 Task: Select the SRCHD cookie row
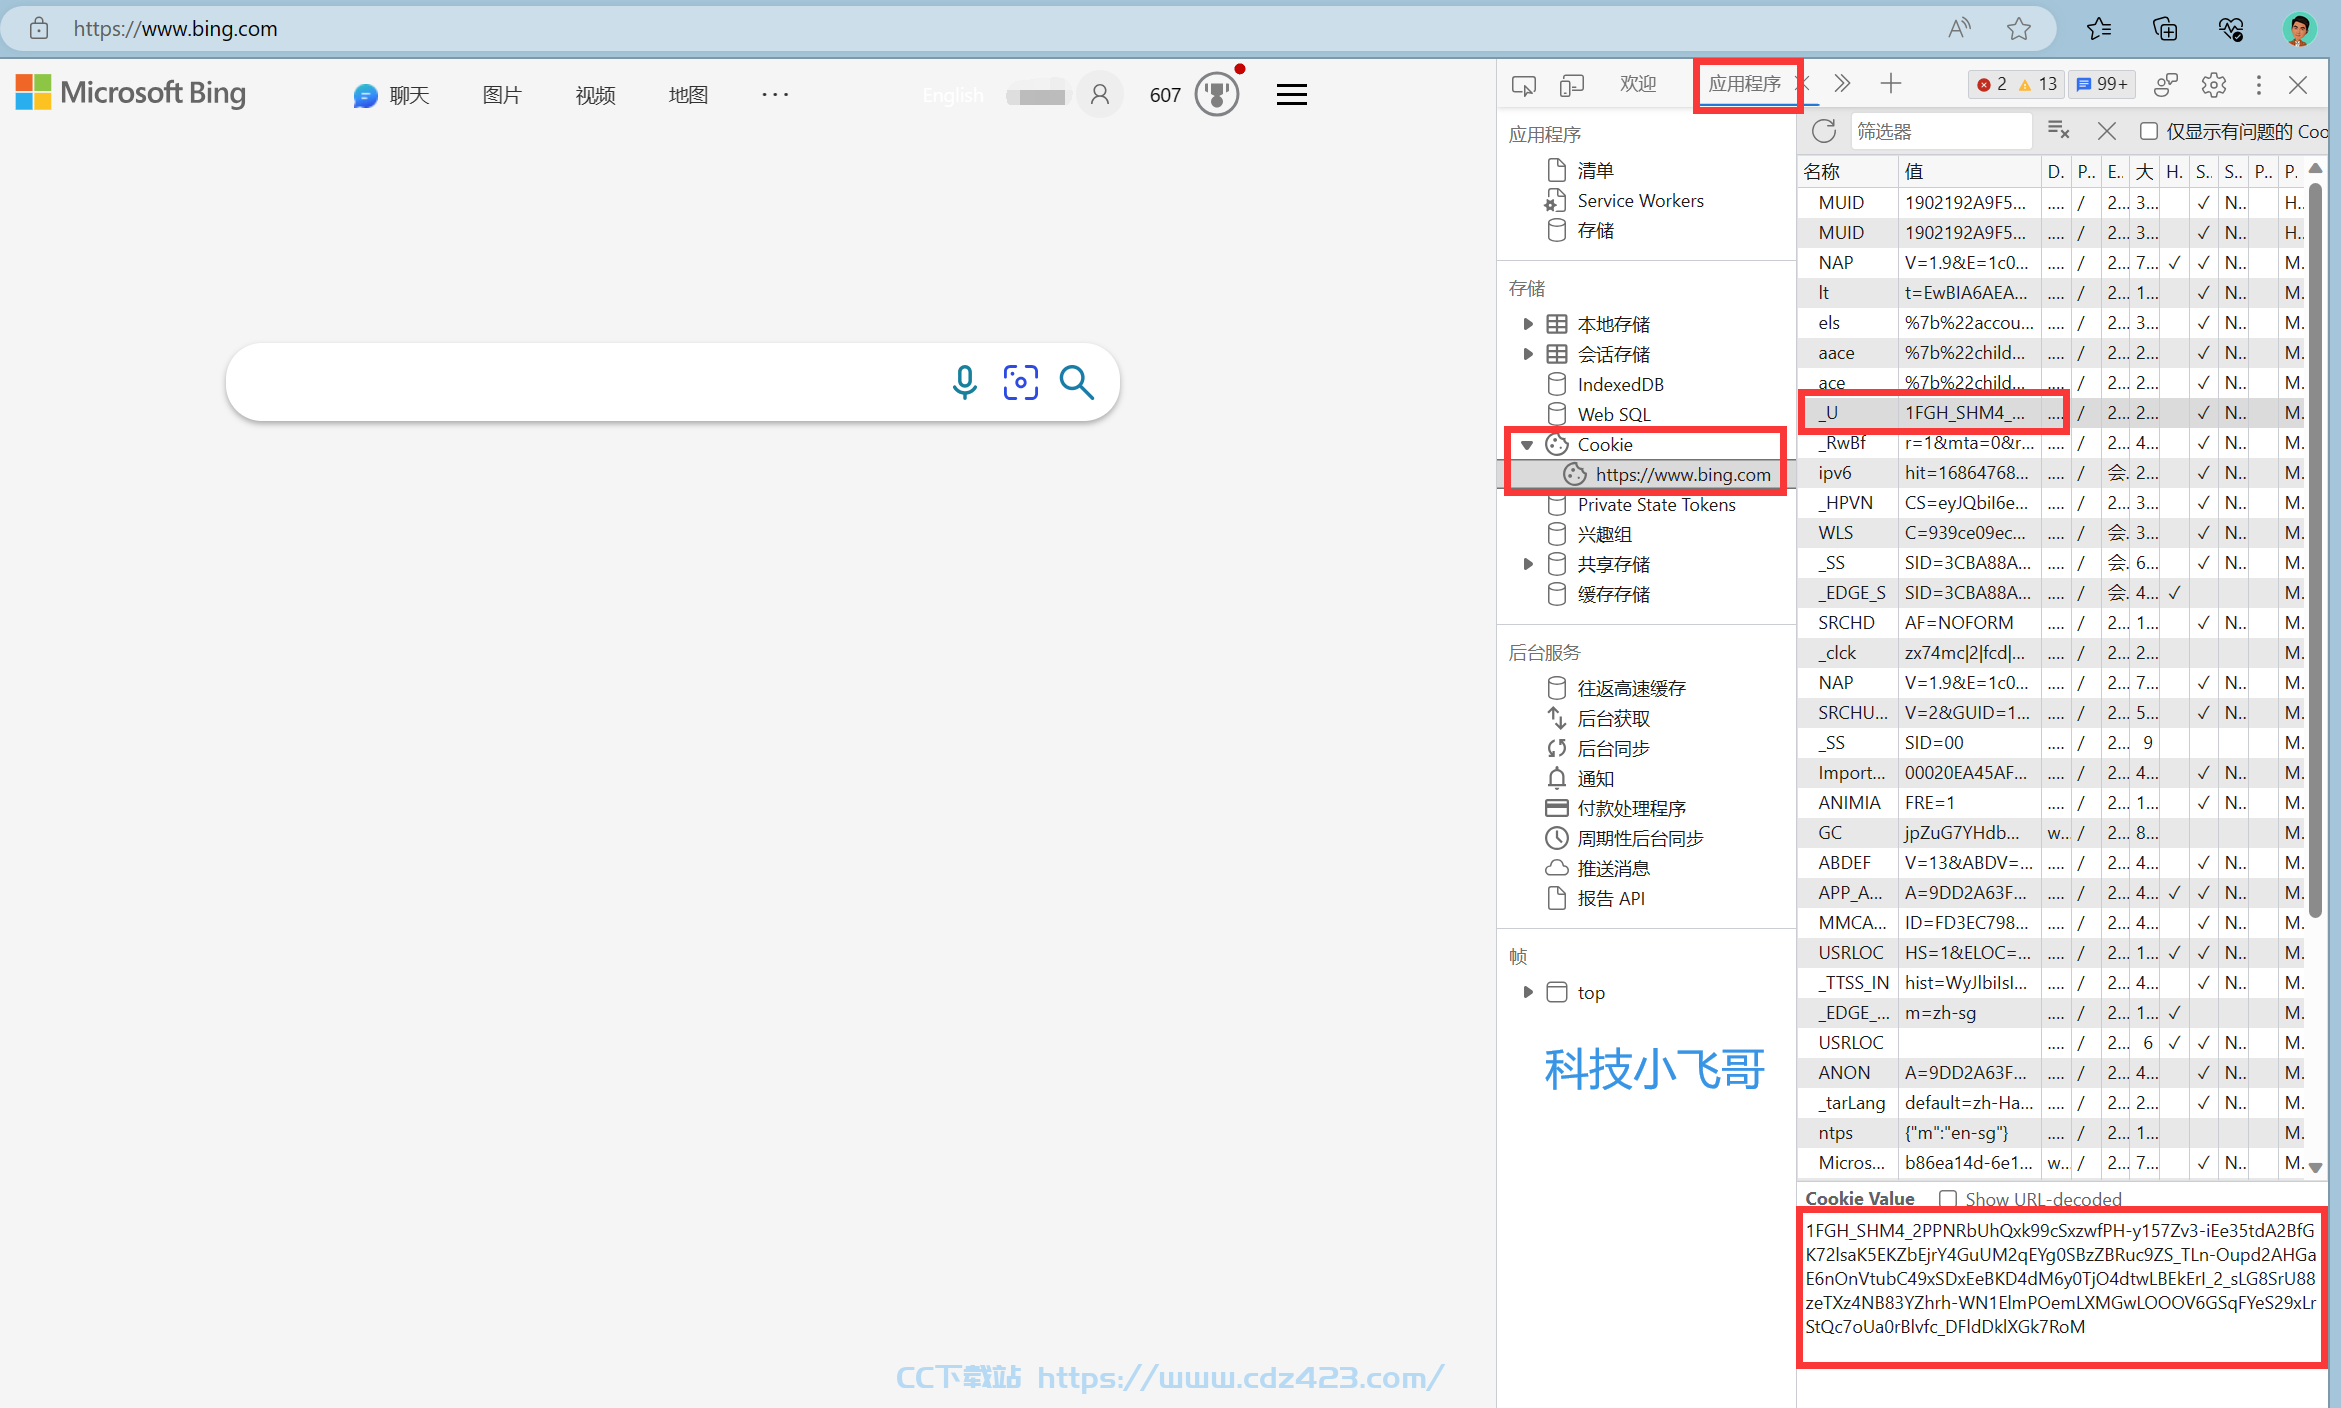click(2051, 622)
